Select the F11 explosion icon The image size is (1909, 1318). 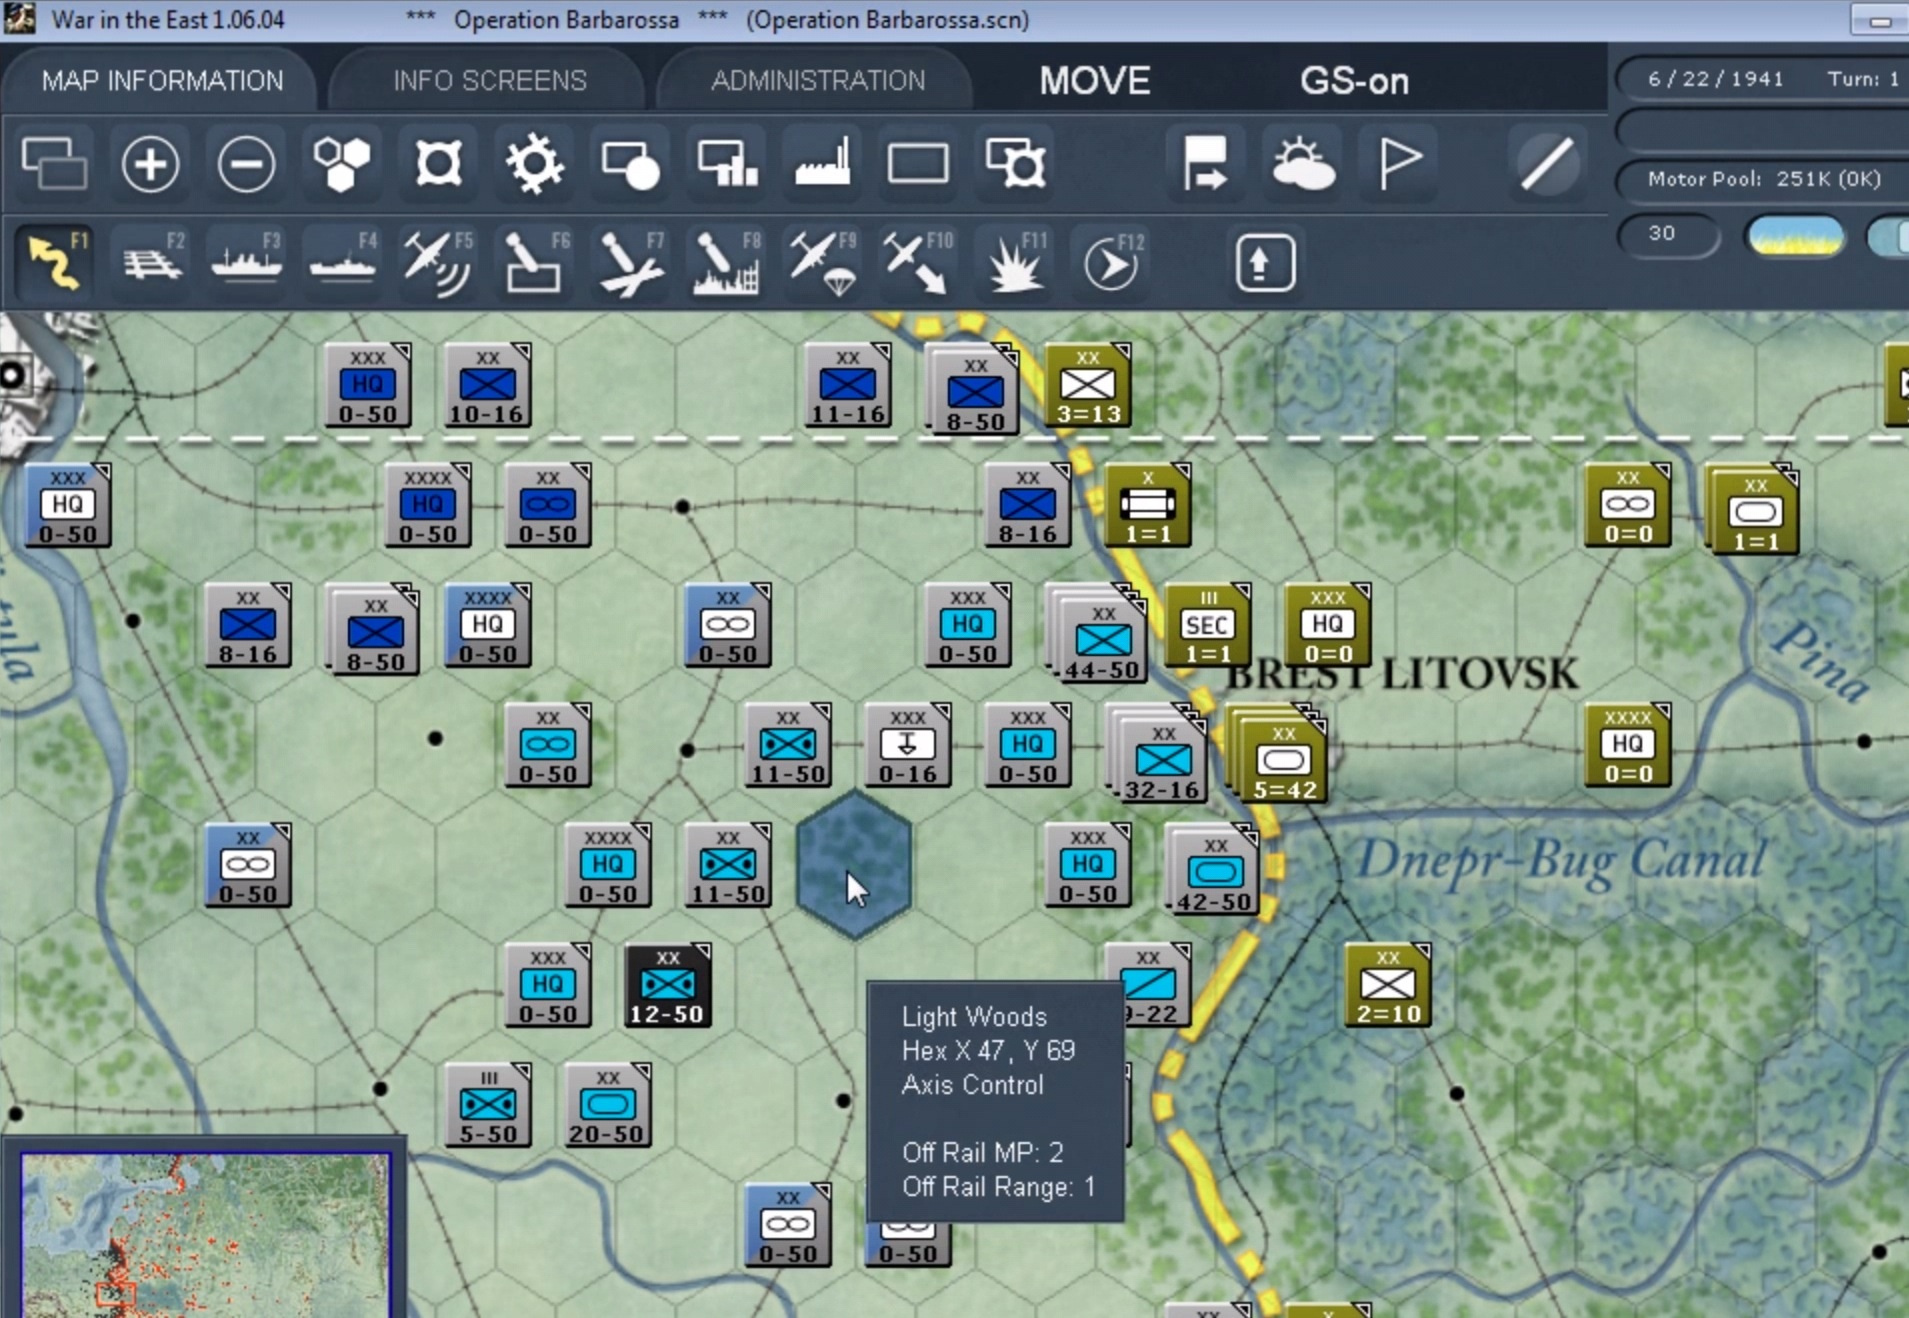(x=1016, y=263)
